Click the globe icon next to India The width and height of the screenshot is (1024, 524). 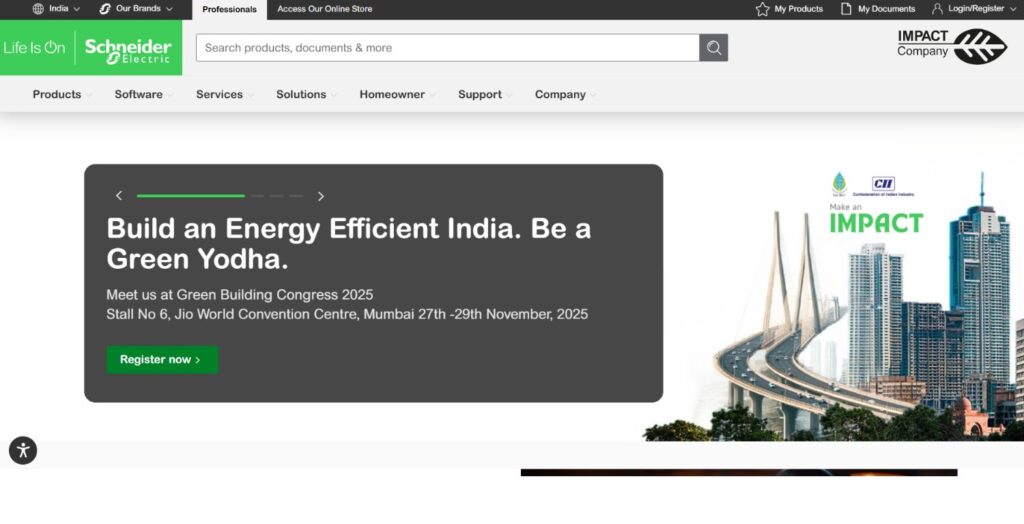click(x=38, y=9)
